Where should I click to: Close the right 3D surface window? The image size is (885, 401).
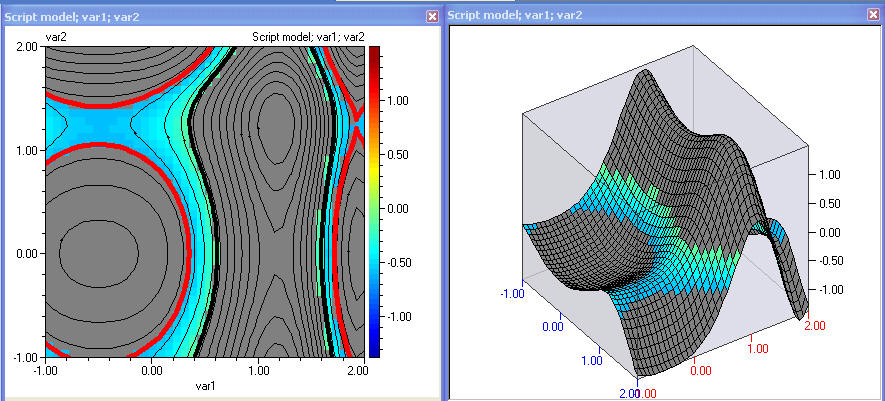point(875,15)
